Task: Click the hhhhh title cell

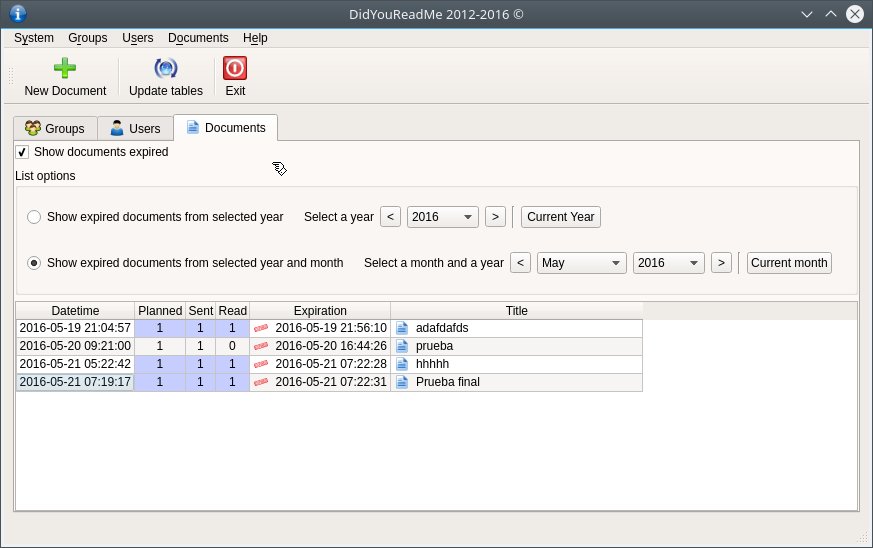Action: coord(517,364)
